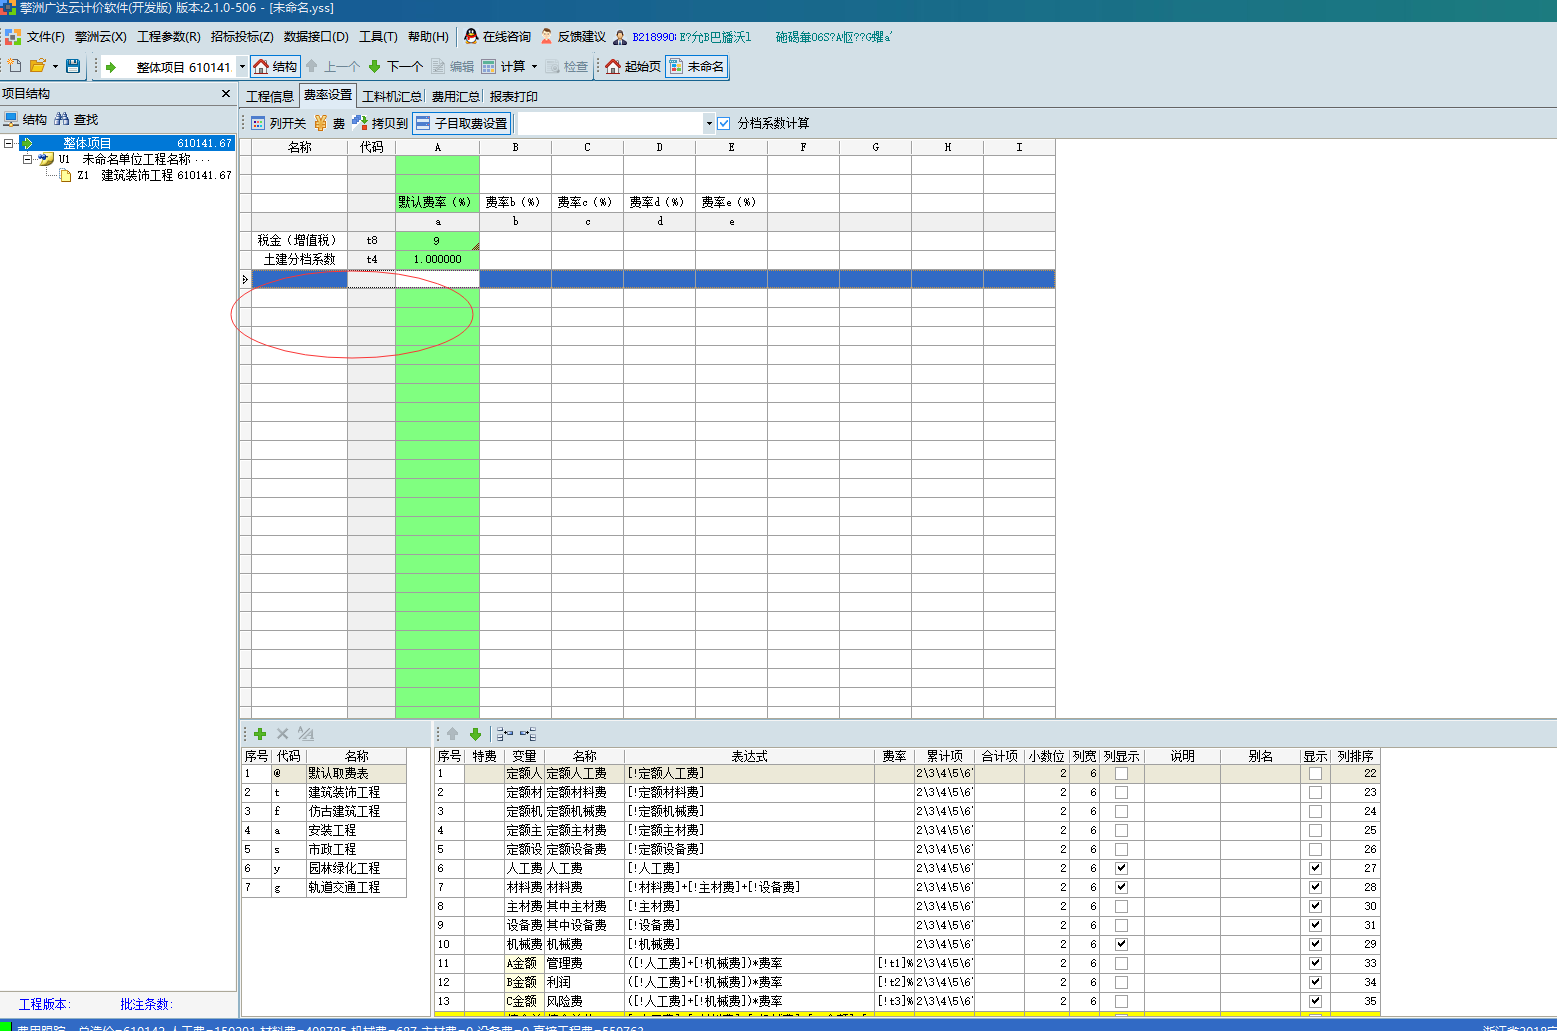Click the 编辑 edit icon
Image resolution: width=1557 pixels, height=1031 pixels.
438,67
